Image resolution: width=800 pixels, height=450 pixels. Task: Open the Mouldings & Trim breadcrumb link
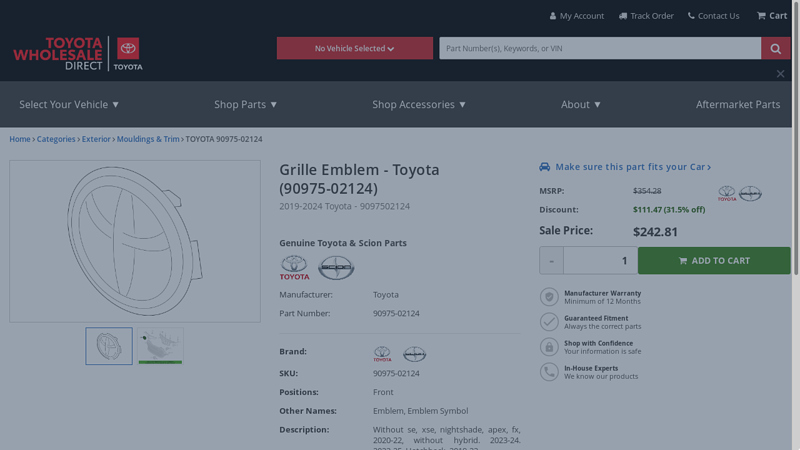coord(148,139)
